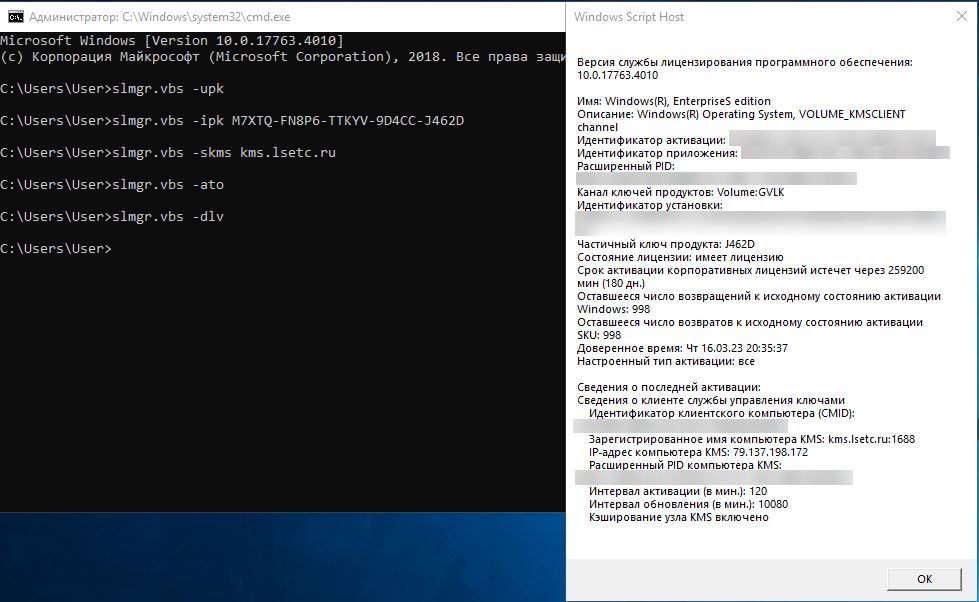Screen dimensions: 979x602
Task: Click 'Идентификатор активации' label
Action: pos(651,140)
